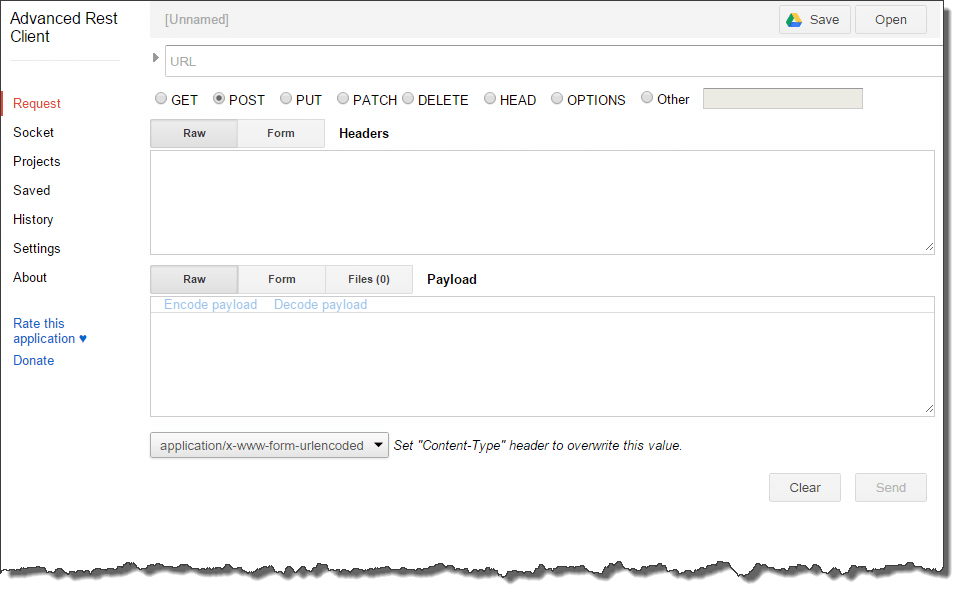
Task: Click inside the Payload text area
Action: click(x=542, y=365)
